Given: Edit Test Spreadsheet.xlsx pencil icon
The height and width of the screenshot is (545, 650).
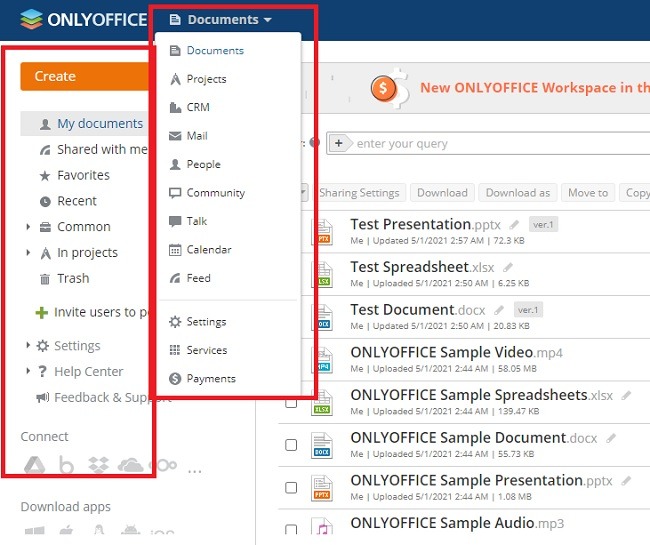Looking at the screenshot, I should point(508,267).
